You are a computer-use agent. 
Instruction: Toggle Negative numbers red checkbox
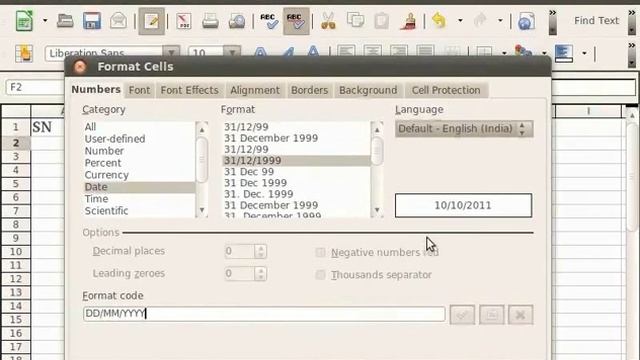pos(320,253)
